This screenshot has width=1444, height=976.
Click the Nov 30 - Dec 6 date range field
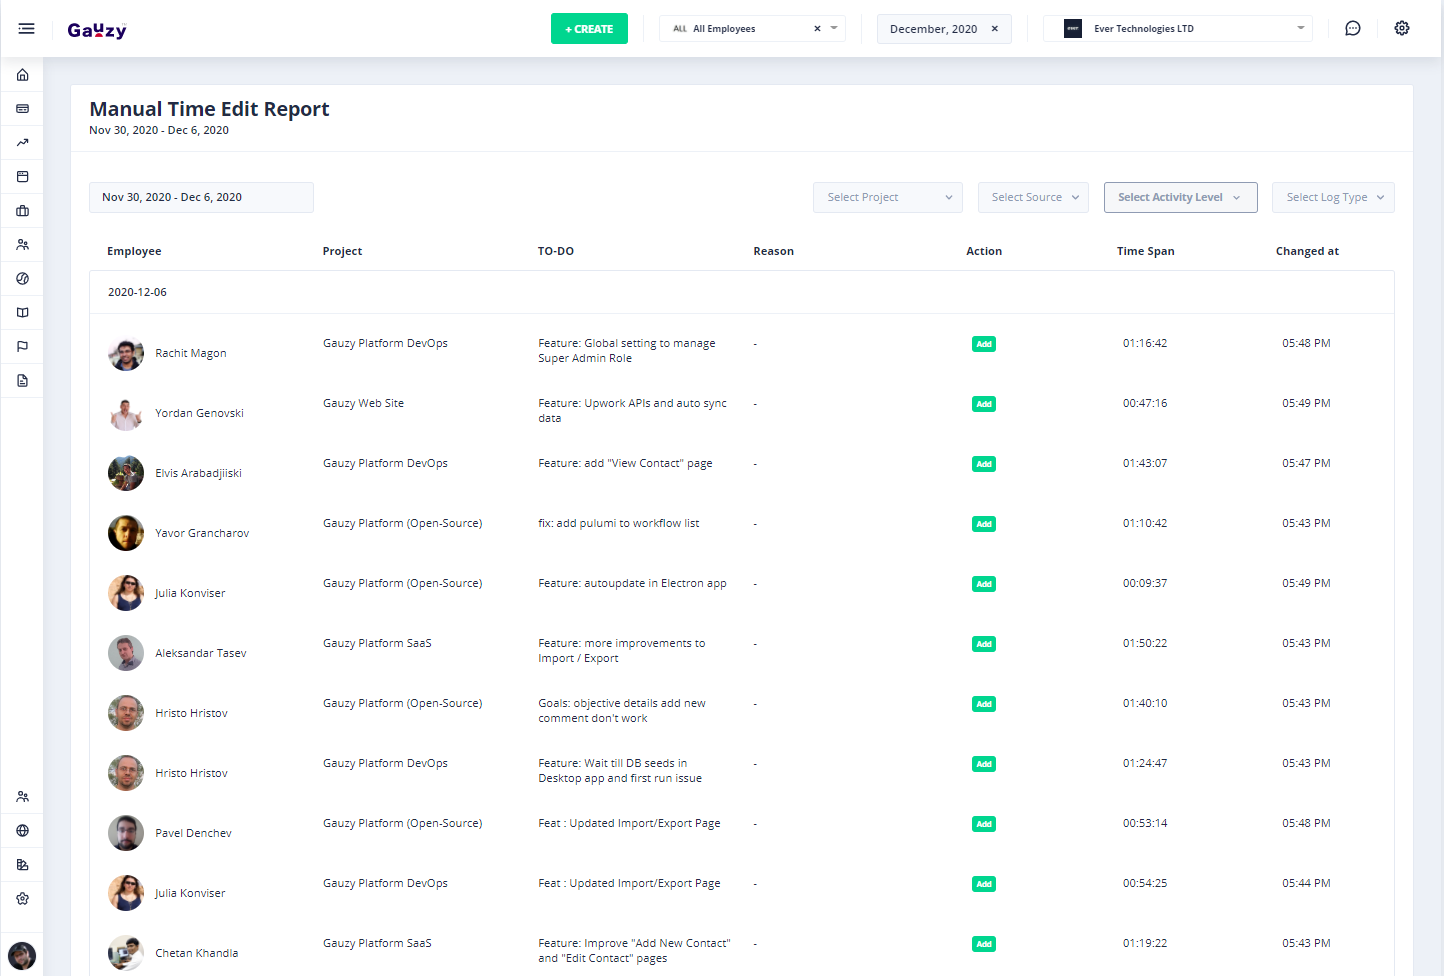(201, 198)
